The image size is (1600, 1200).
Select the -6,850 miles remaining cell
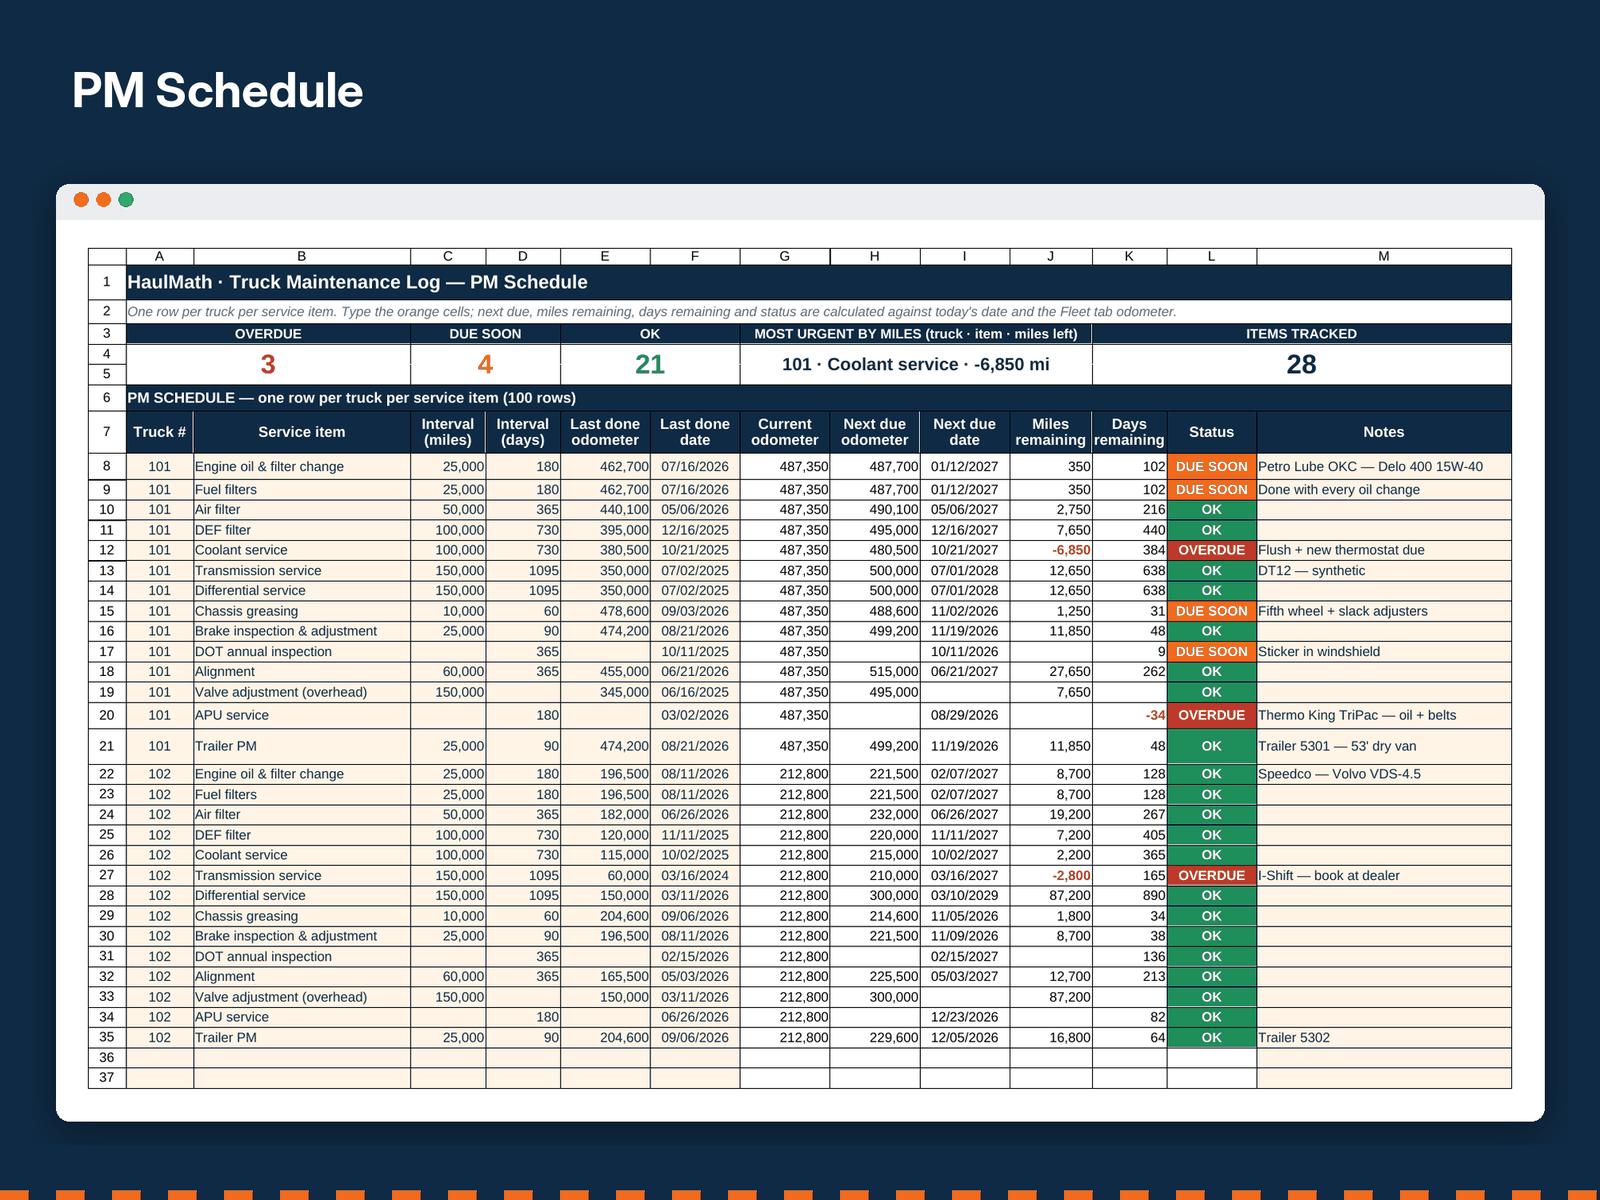[x=1051, y=550]
